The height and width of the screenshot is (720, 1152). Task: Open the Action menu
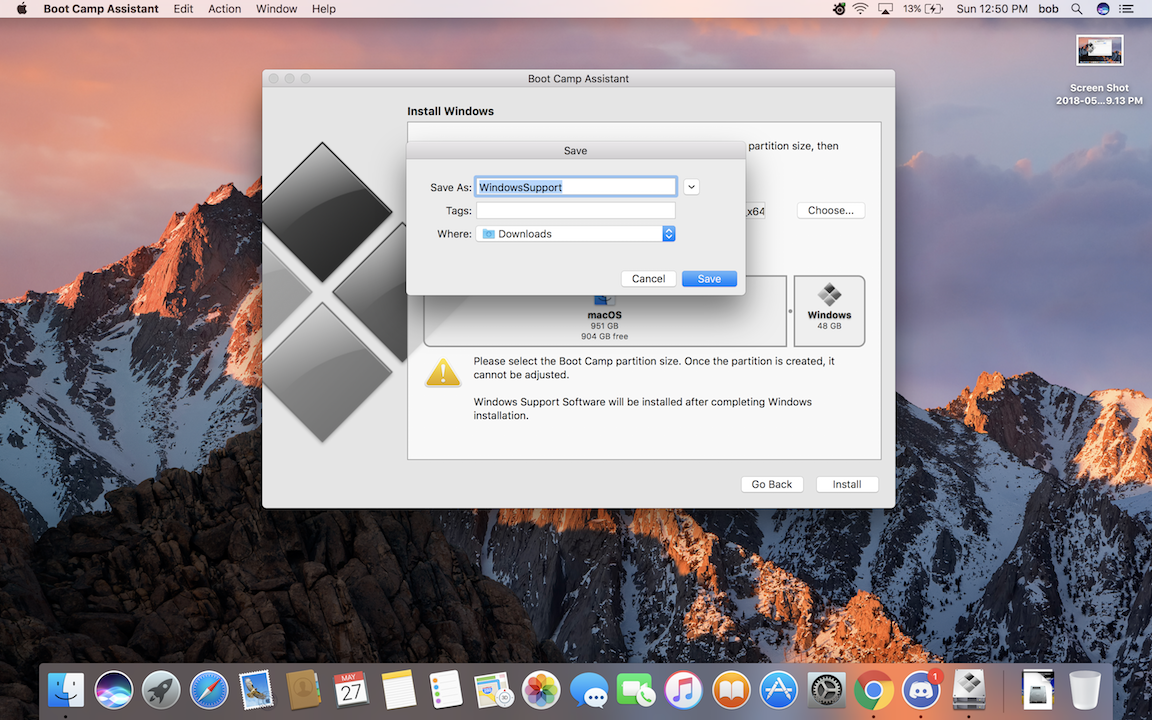[224, 9]
